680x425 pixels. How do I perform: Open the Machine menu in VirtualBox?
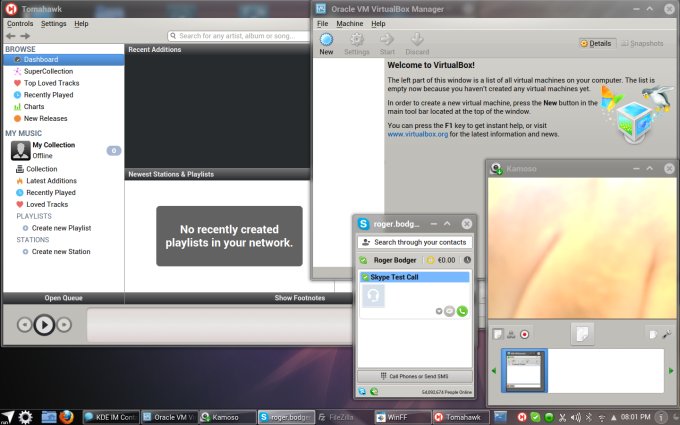click(x=350, y=23)
